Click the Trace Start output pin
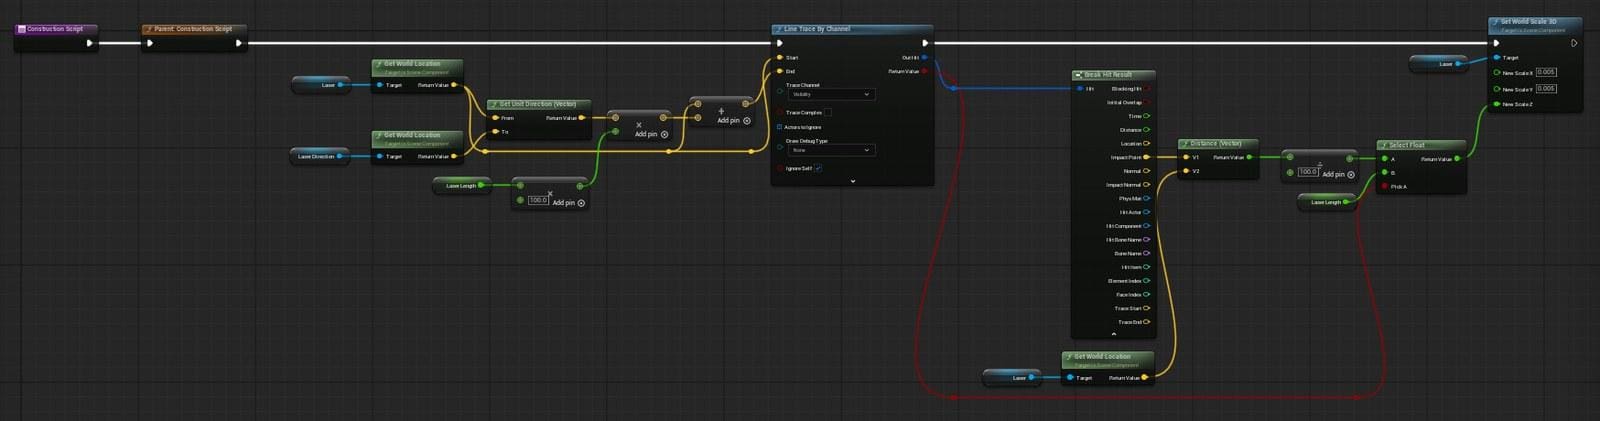Image resolution: width=1600 pixels, height=421 pixels. [x=1147, y=308]
